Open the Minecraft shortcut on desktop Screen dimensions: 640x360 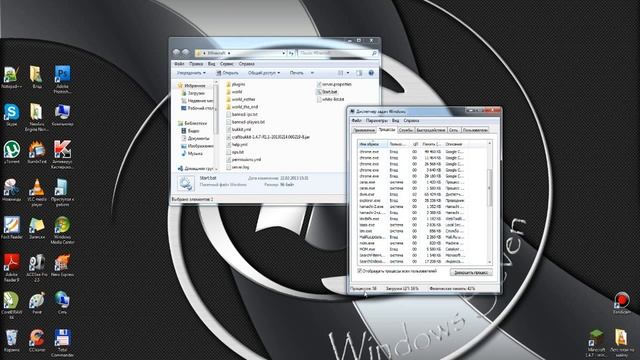coord(596,344)
